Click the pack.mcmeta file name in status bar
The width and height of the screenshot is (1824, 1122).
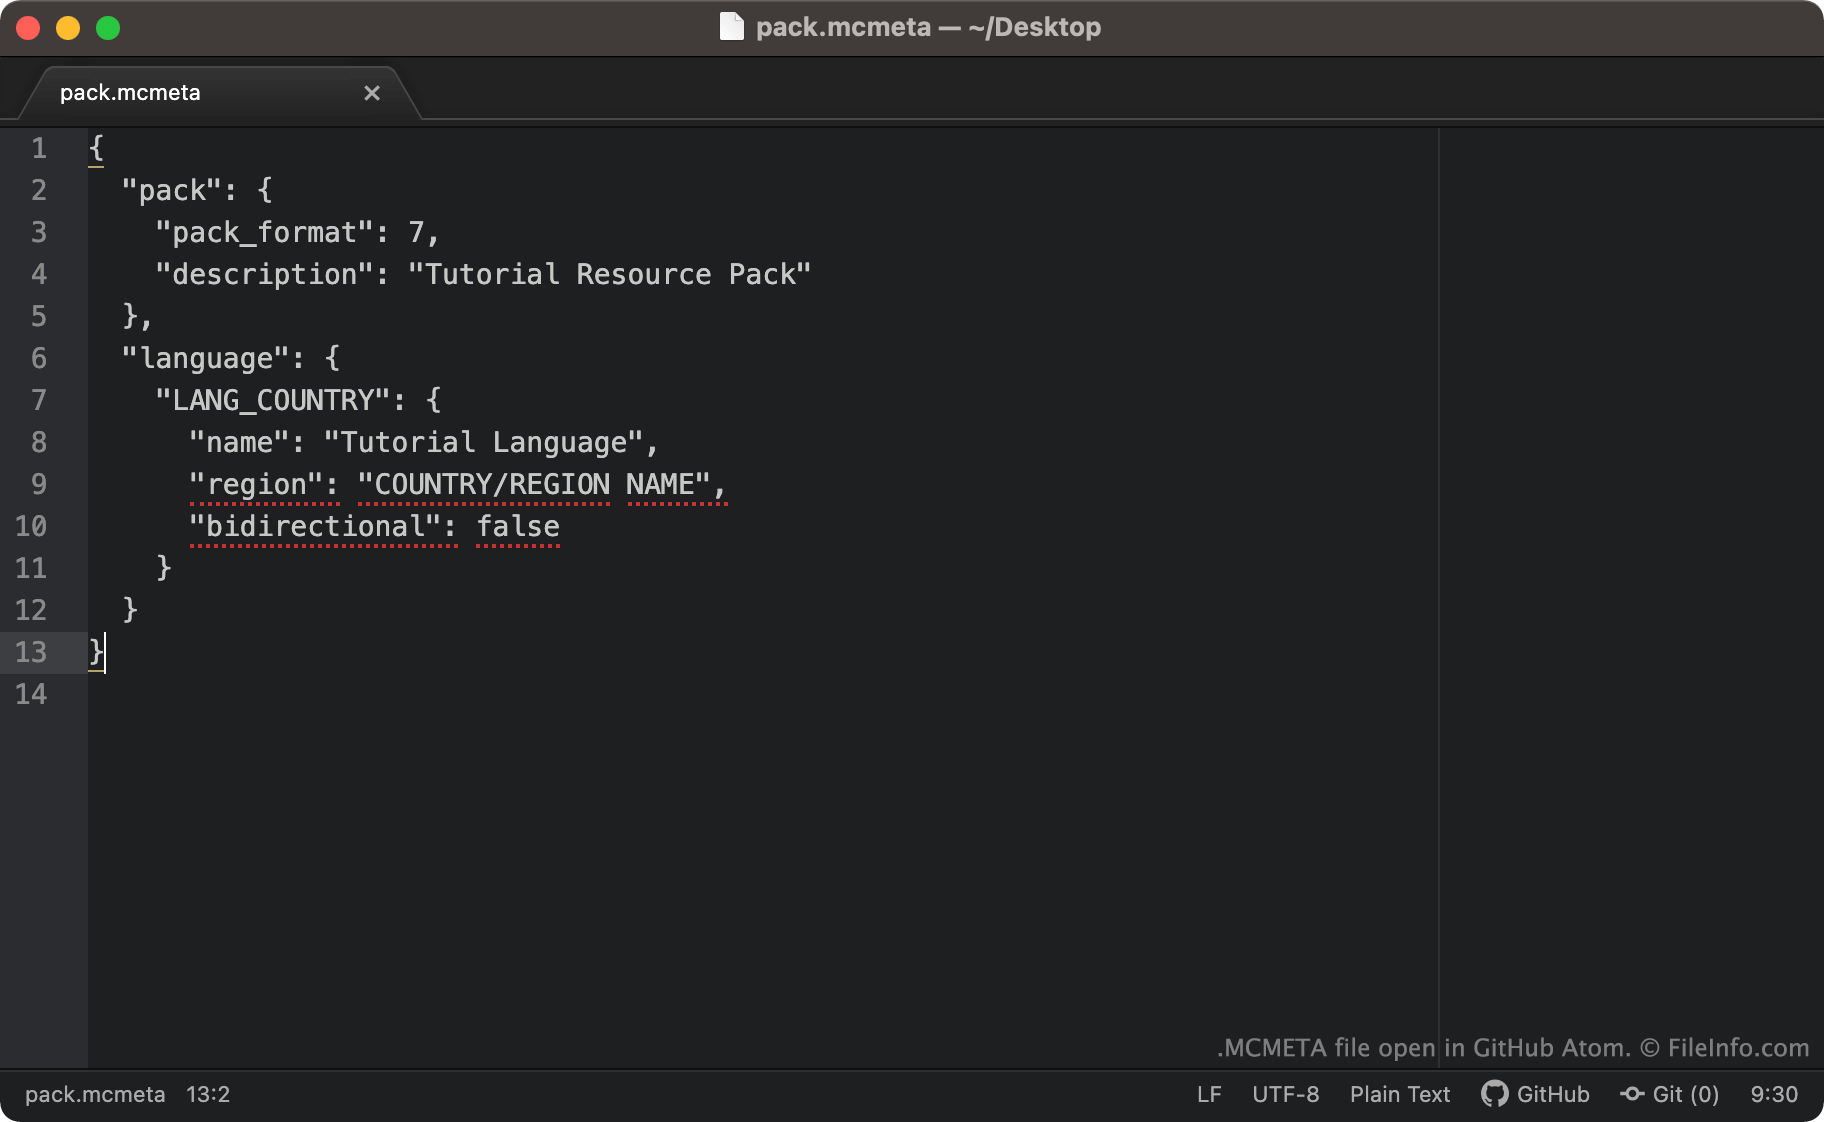(95, 1094)
